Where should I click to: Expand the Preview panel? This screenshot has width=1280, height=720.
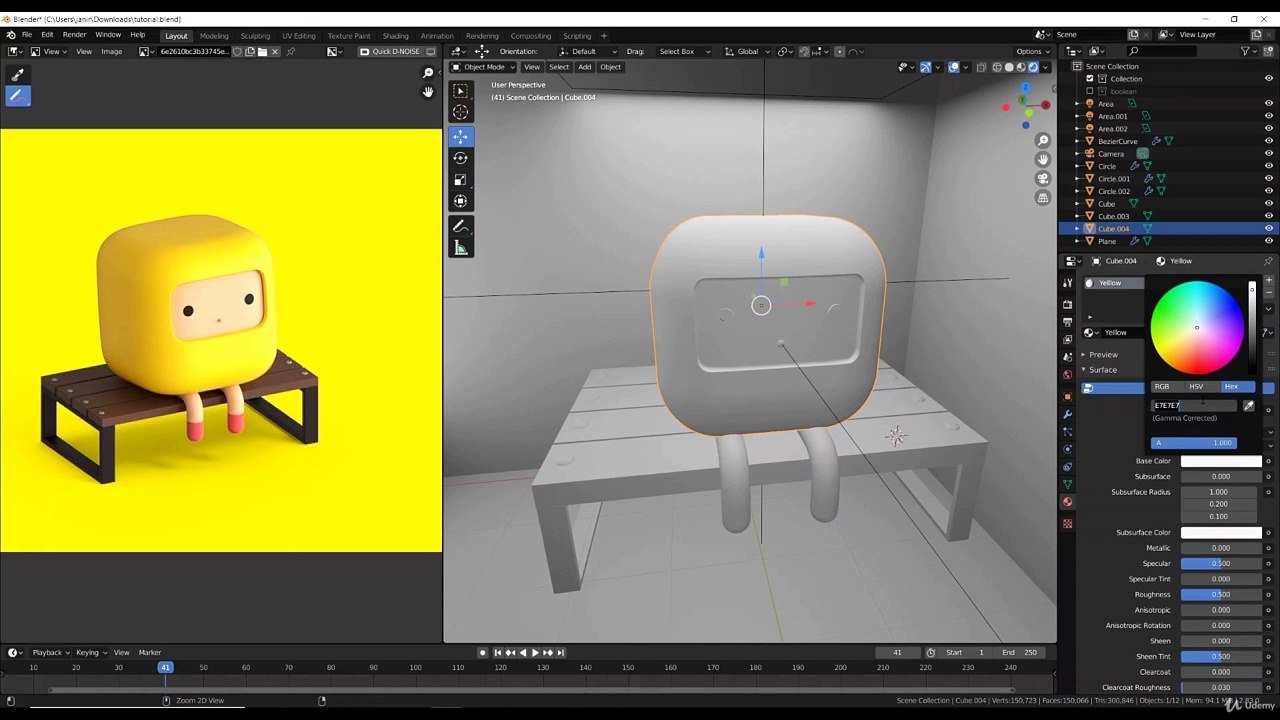[1103, 355]
